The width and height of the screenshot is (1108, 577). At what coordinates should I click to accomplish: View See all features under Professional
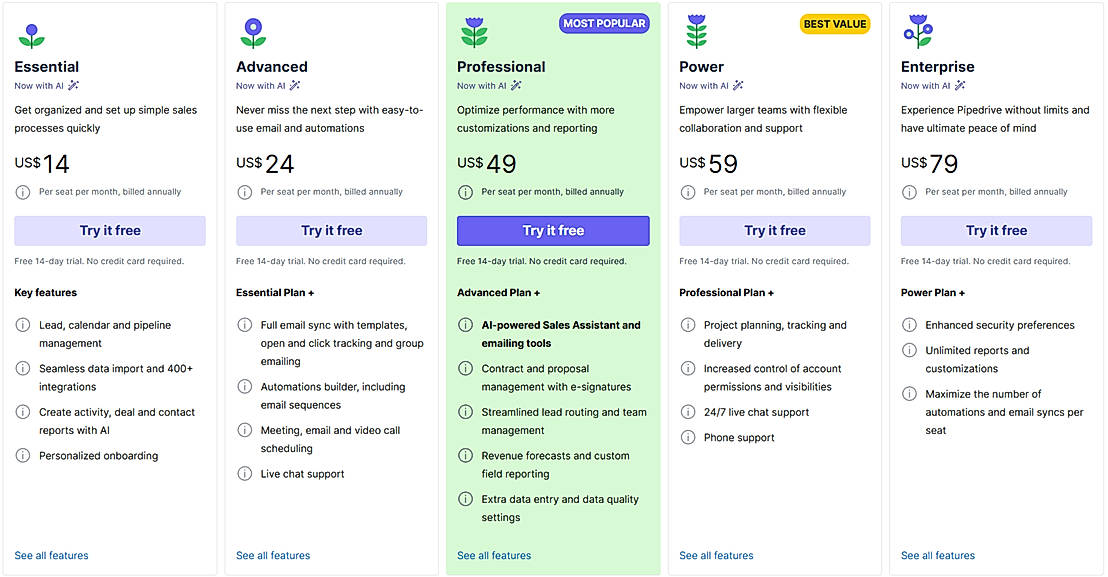point(494,556)
